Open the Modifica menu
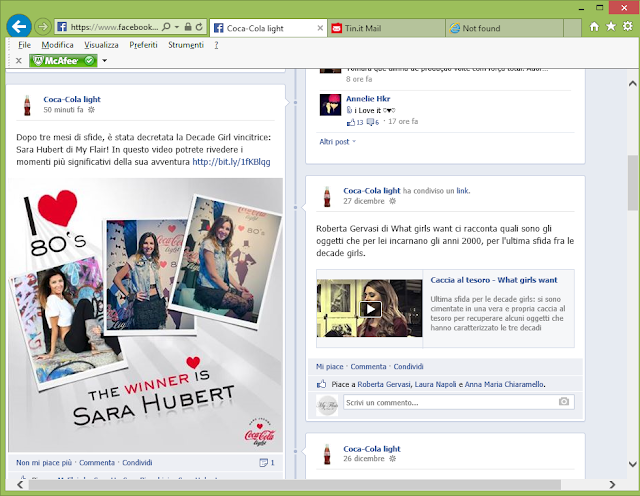This screenshot has height=496, width=640. [58, 45]
